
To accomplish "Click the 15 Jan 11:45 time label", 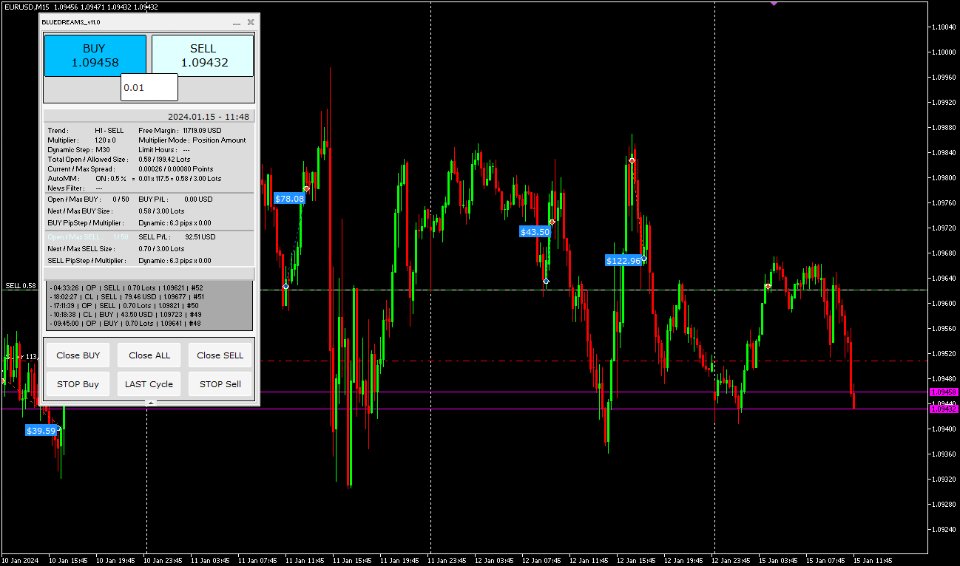I will click(874, 560).
